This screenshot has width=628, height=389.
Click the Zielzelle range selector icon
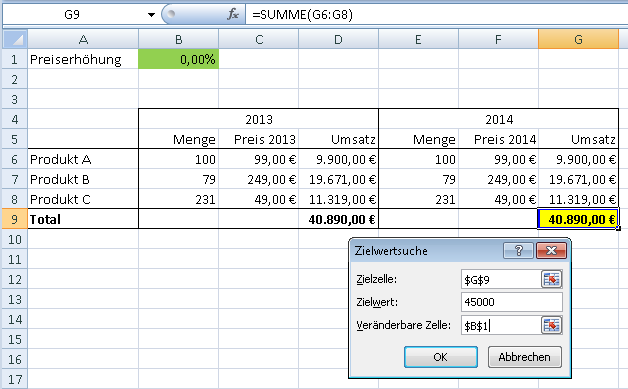[552, 279]
